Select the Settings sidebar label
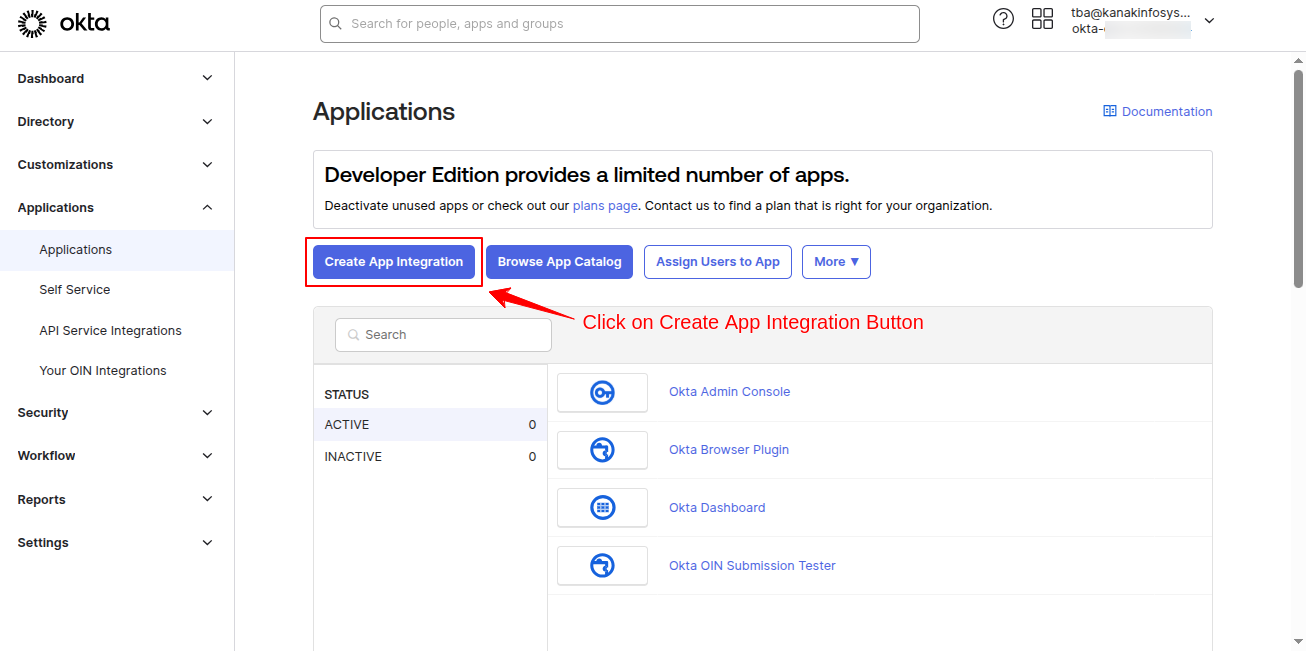 (43, 543)
